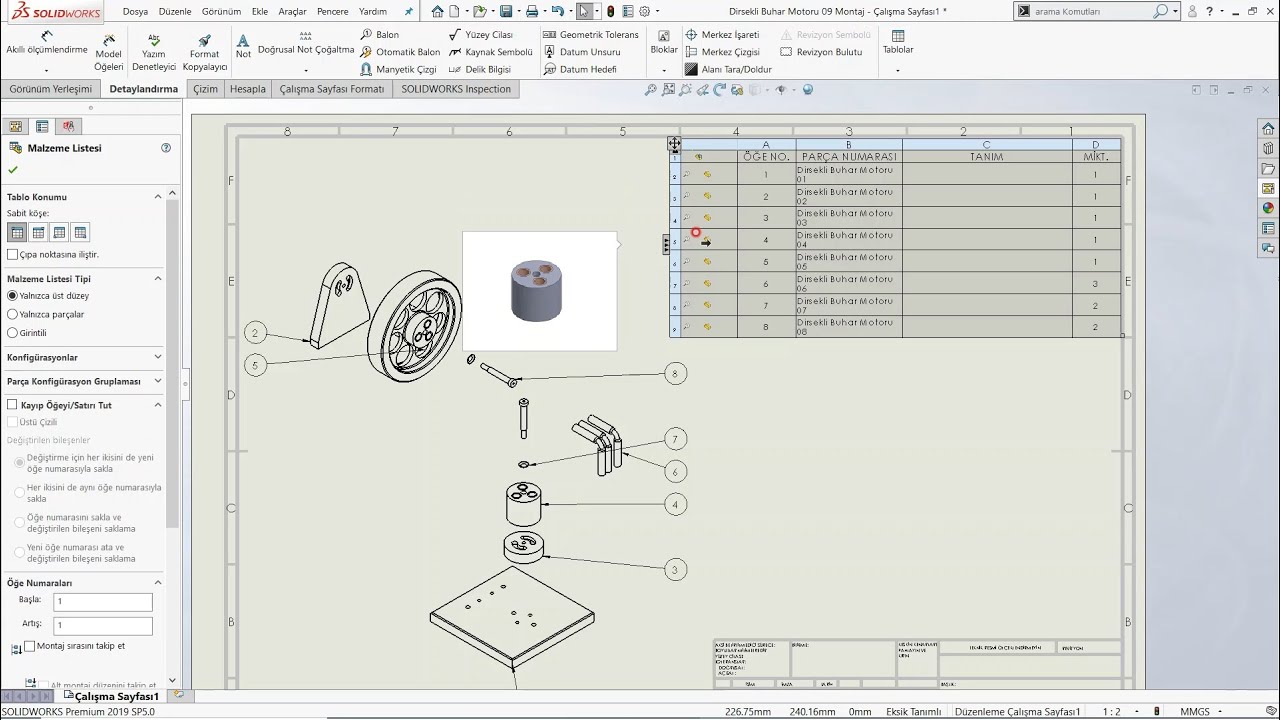Viewport: 1280px width, 720px height.
Task: Select Yalnızca parçalar option
Action: tap(13, 314)
